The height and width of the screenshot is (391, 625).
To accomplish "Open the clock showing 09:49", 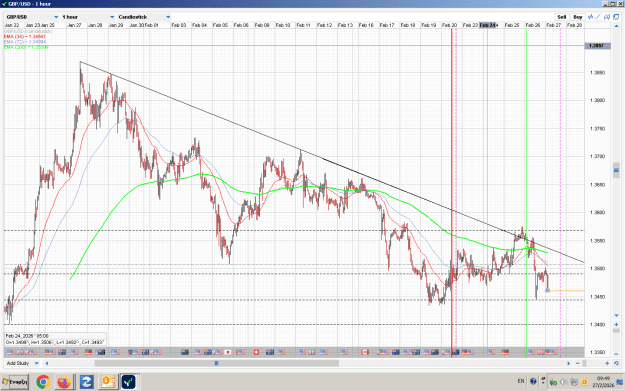I will [603, 382].
